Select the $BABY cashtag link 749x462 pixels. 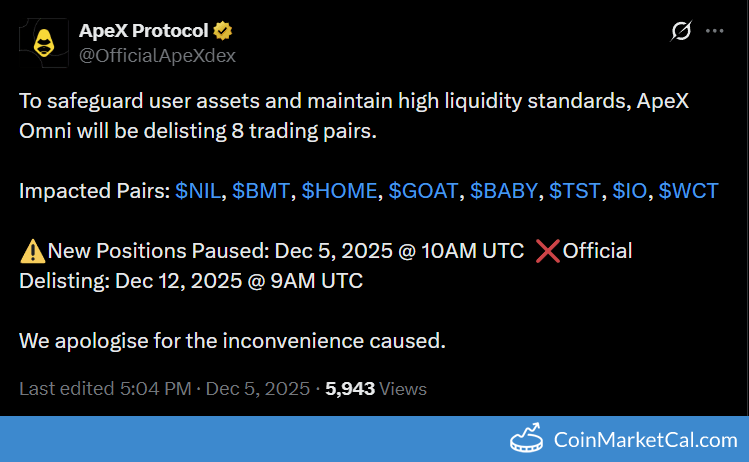[x=503, y=191]
